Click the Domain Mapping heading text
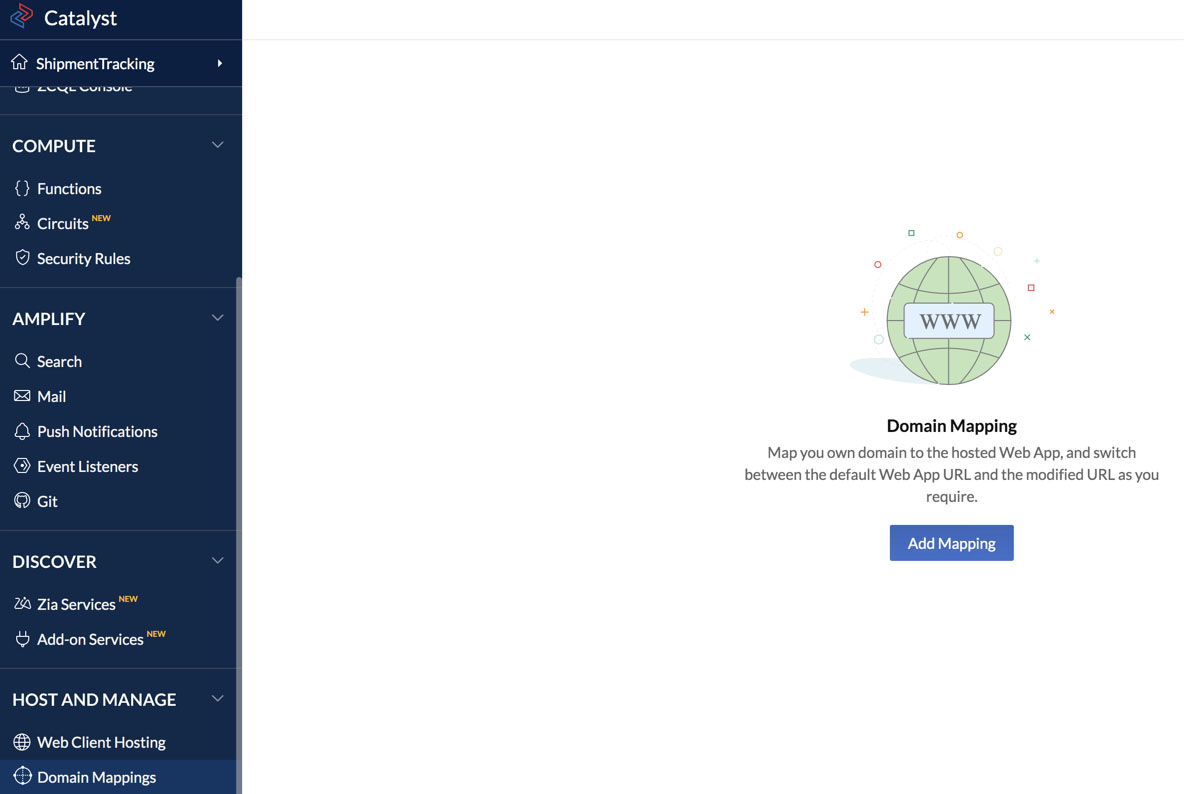 click(951, 425)
